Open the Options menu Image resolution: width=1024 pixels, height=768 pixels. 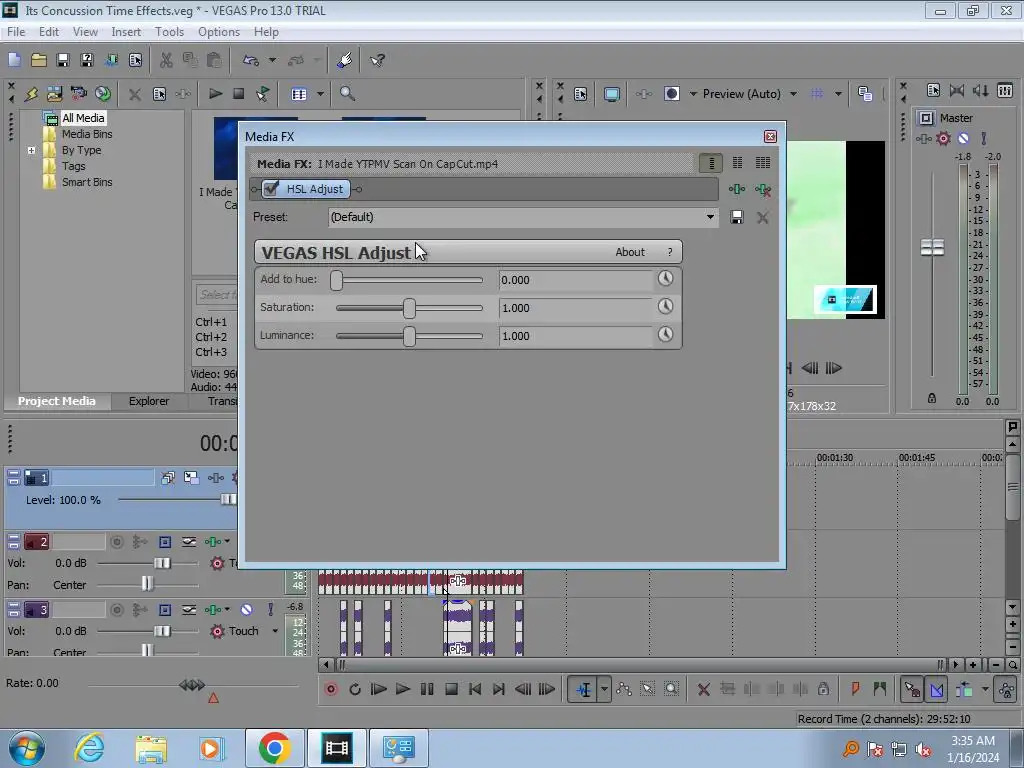coord(219,31)
